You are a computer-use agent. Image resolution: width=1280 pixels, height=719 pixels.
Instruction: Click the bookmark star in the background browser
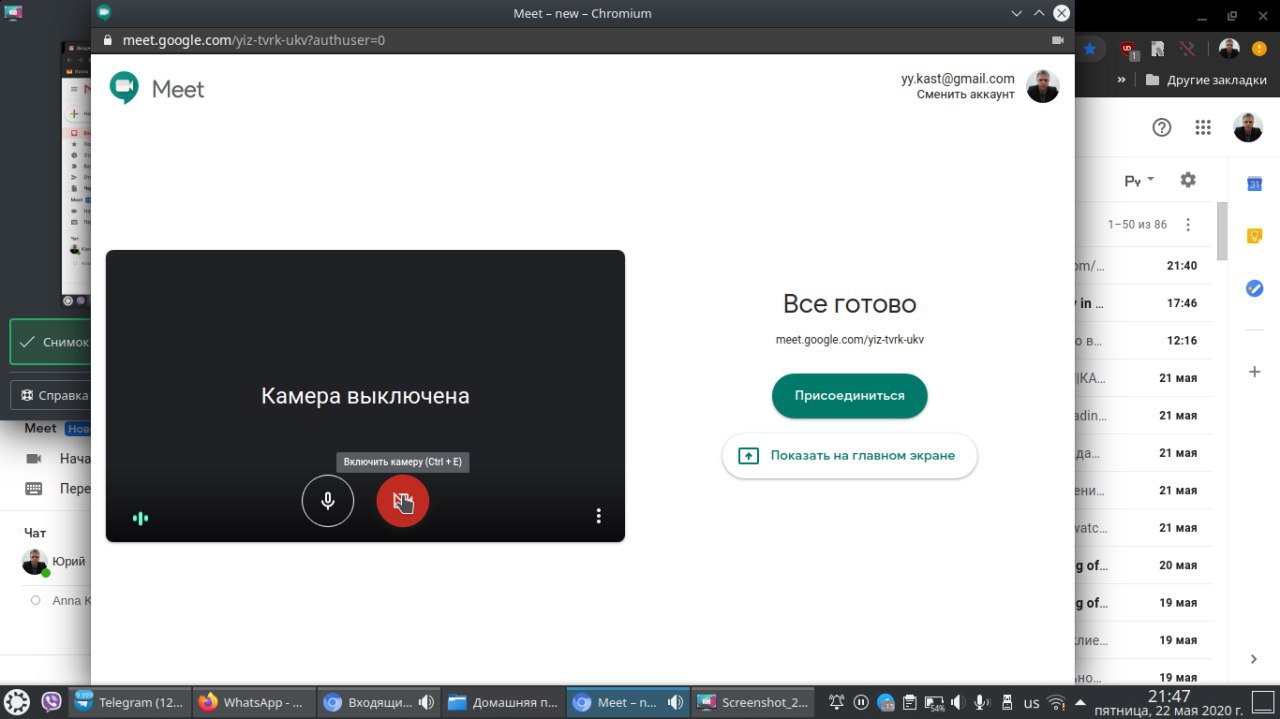point(1090,48)
